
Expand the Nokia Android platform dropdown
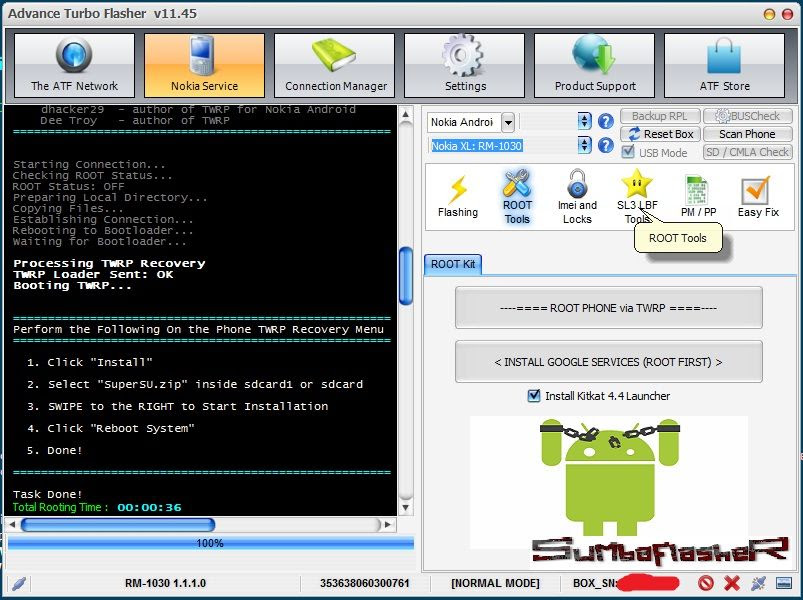point(508,122)
